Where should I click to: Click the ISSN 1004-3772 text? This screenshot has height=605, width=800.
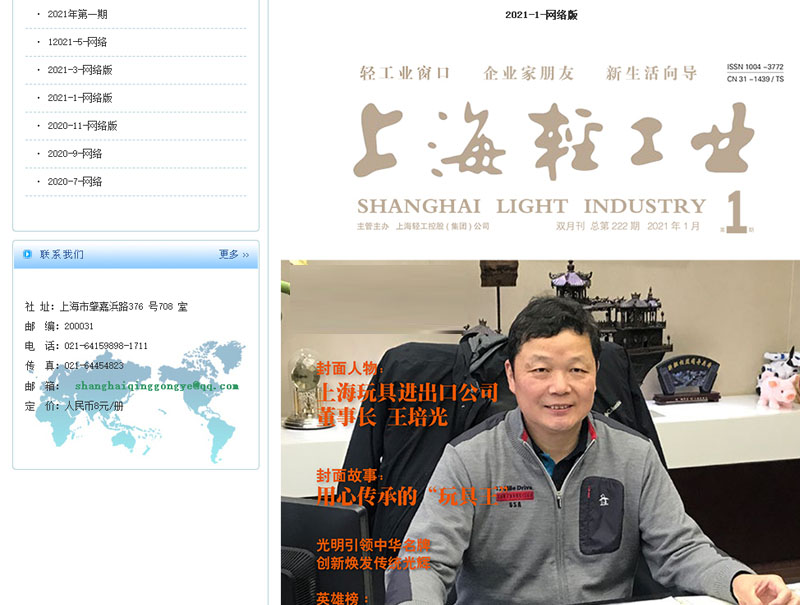[x=755, y=67]
